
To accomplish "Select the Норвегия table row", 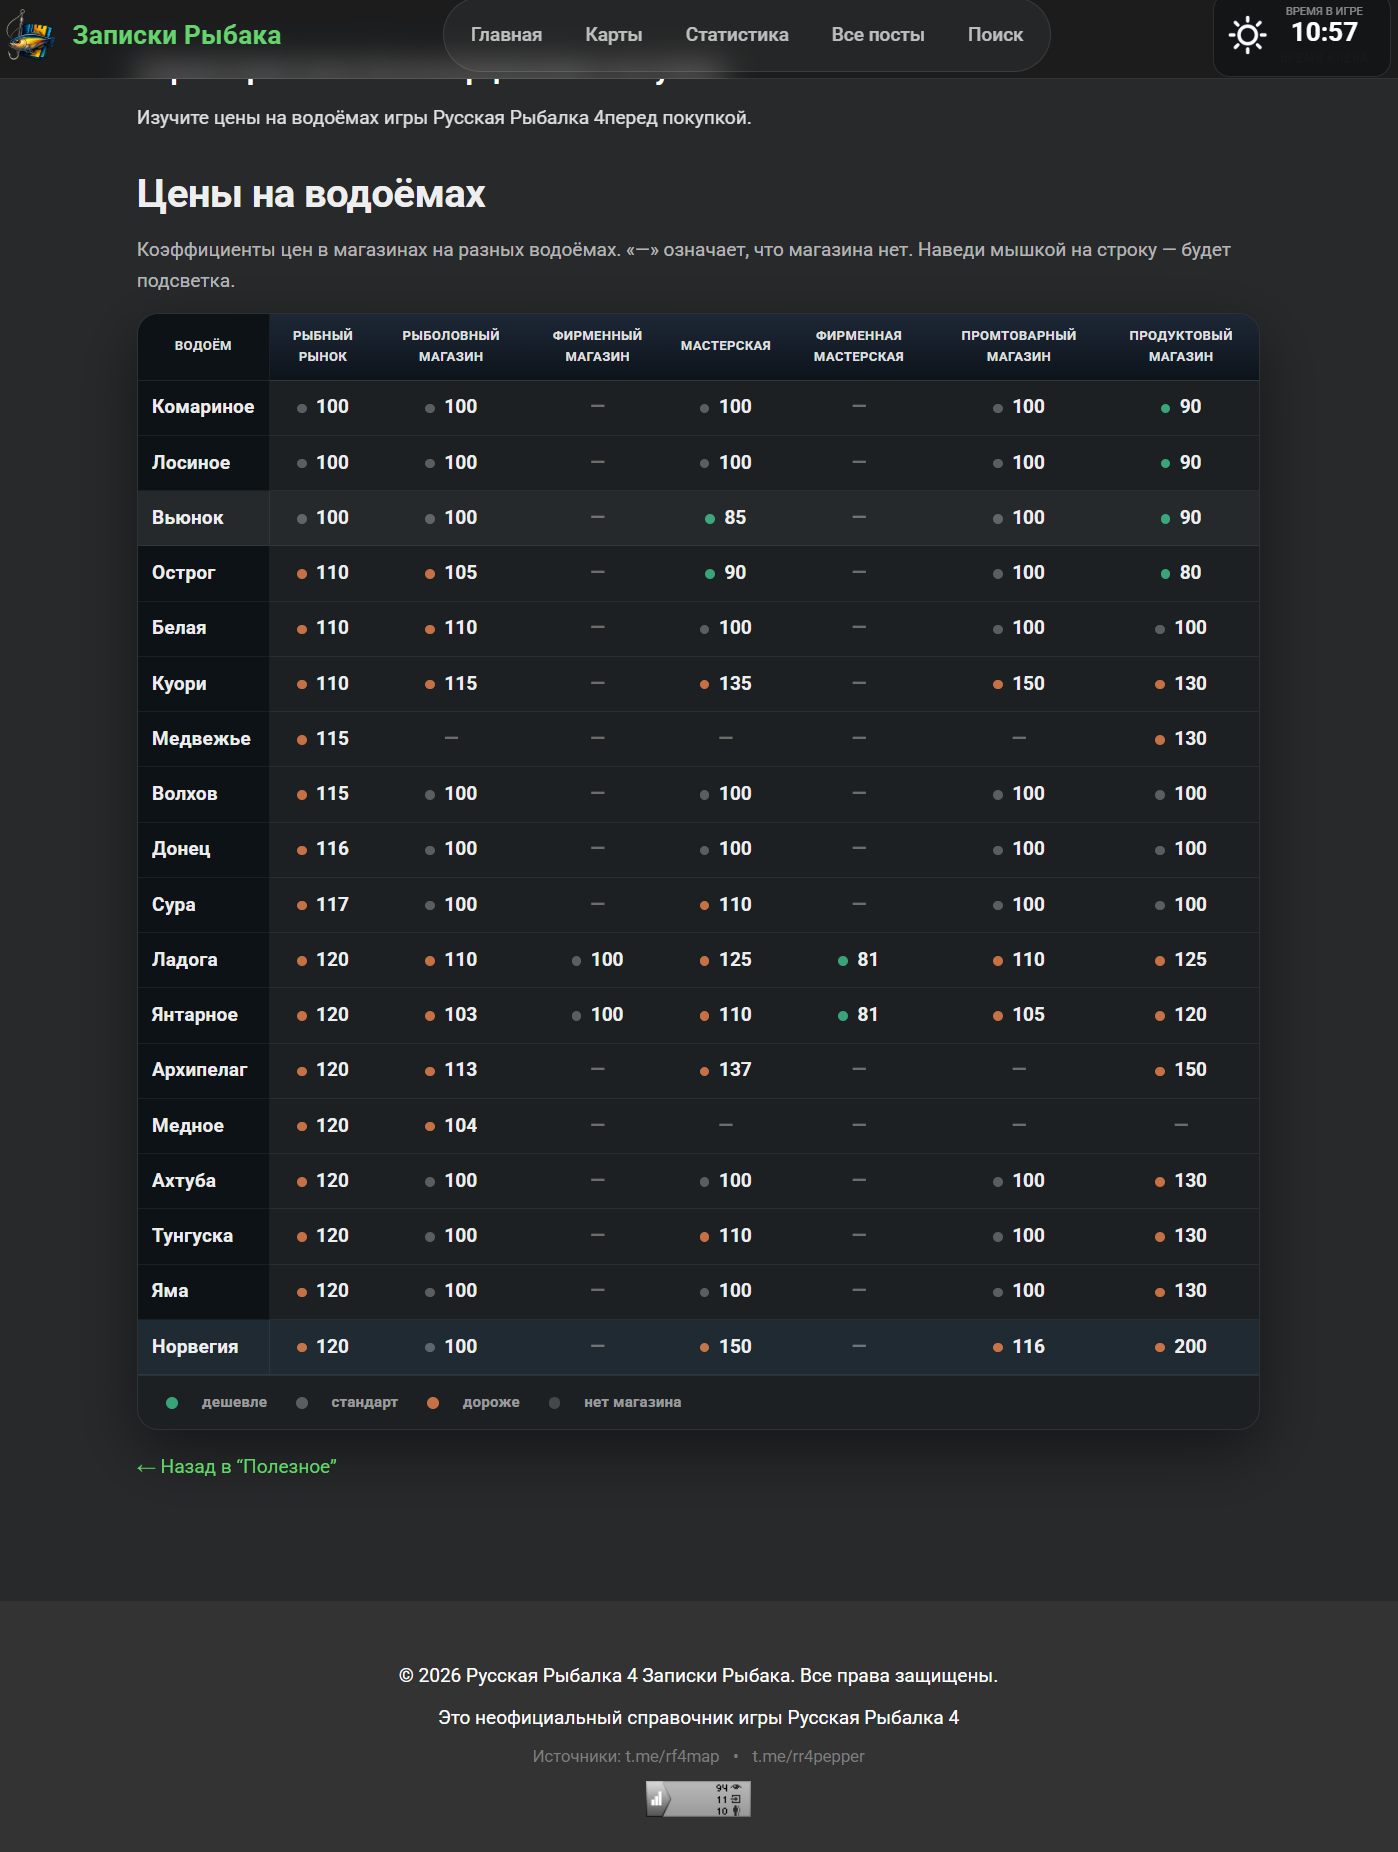I will pyautogui.click(x=697, y=1347).
